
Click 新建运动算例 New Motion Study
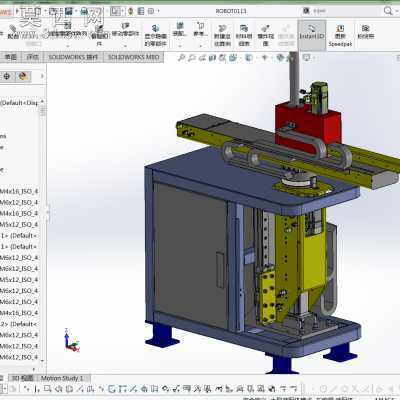222,35
